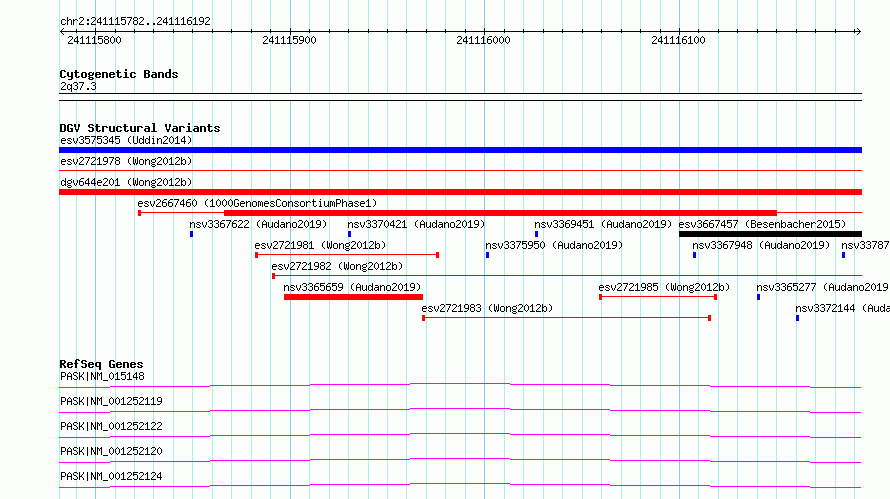Click esv3667457 (Besenbacher2015) label
The image size is (890, 499).
pyautogui.click(x=762, y=224)
